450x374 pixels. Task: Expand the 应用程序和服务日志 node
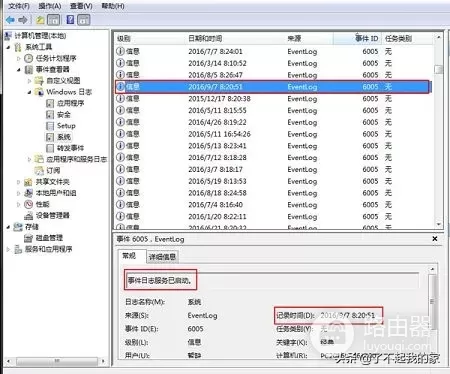point(29,159)
